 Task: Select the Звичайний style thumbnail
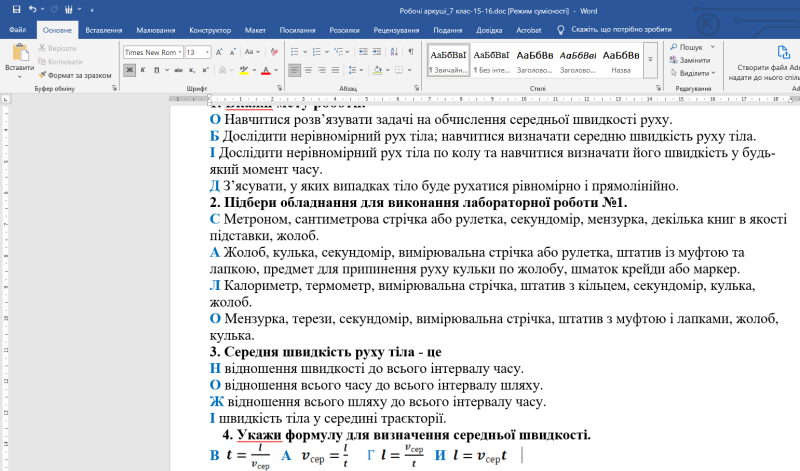click(x=448, y=62)
